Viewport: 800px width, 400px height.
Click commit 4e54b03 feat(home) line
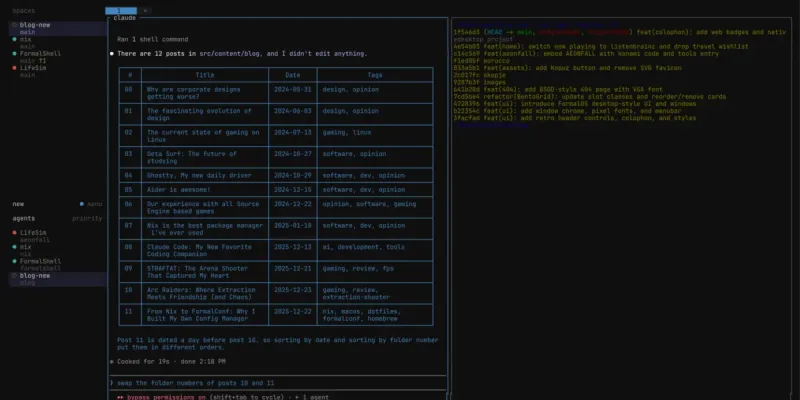click(601, 46)
